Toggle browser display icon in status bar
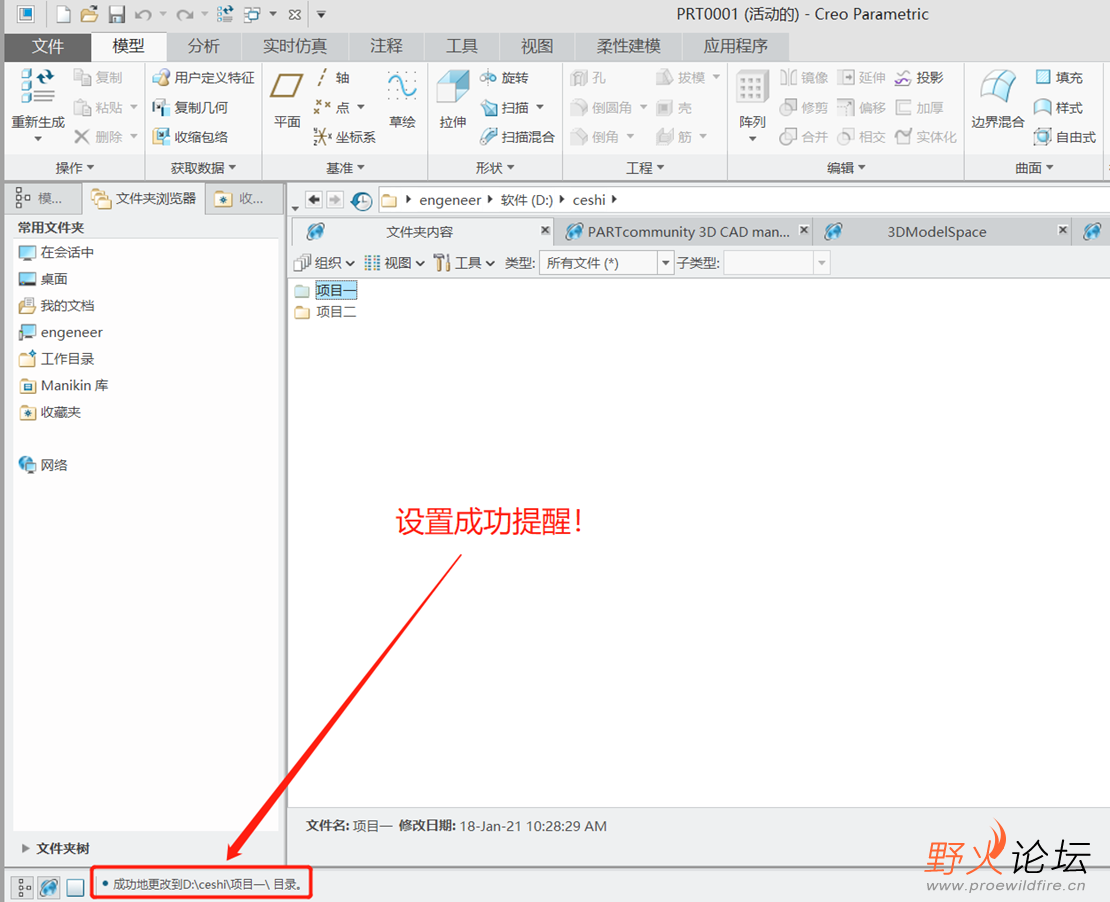Viewport: 1110px width, 902px height. click(49, 886)
